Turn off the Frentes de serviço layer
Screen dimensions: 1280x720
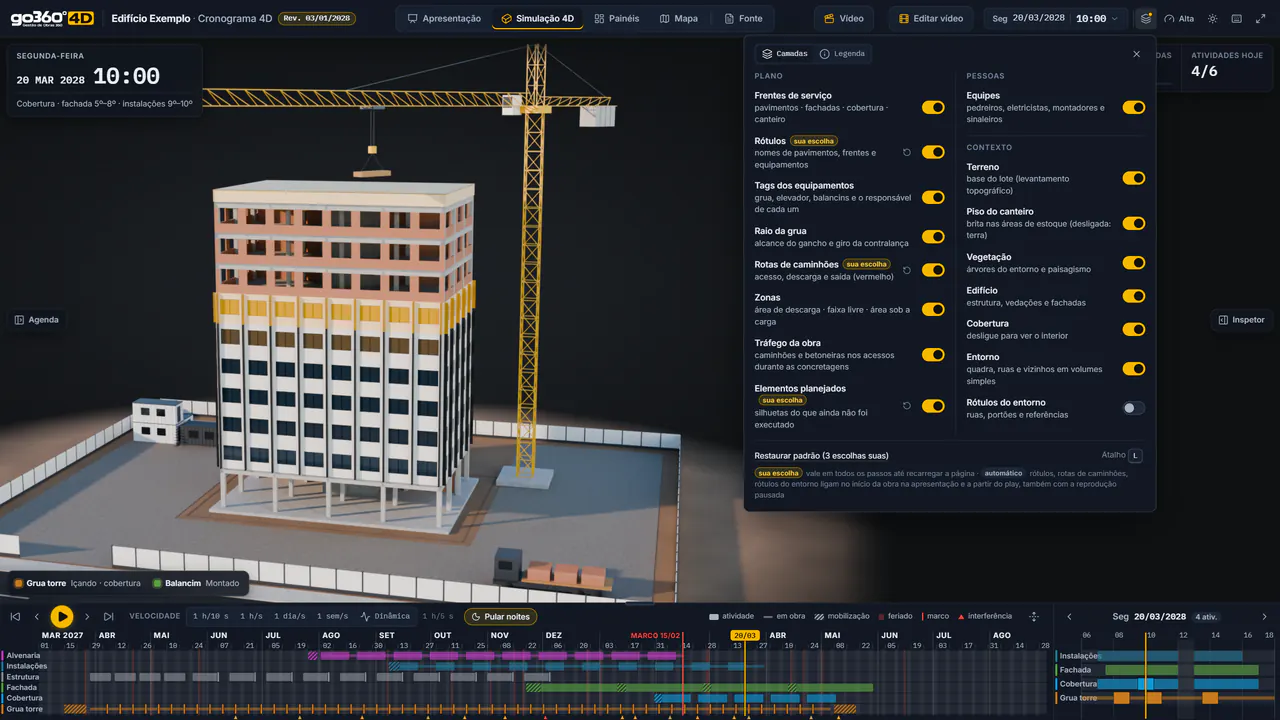pyautogui.click(x=933, y=107)
